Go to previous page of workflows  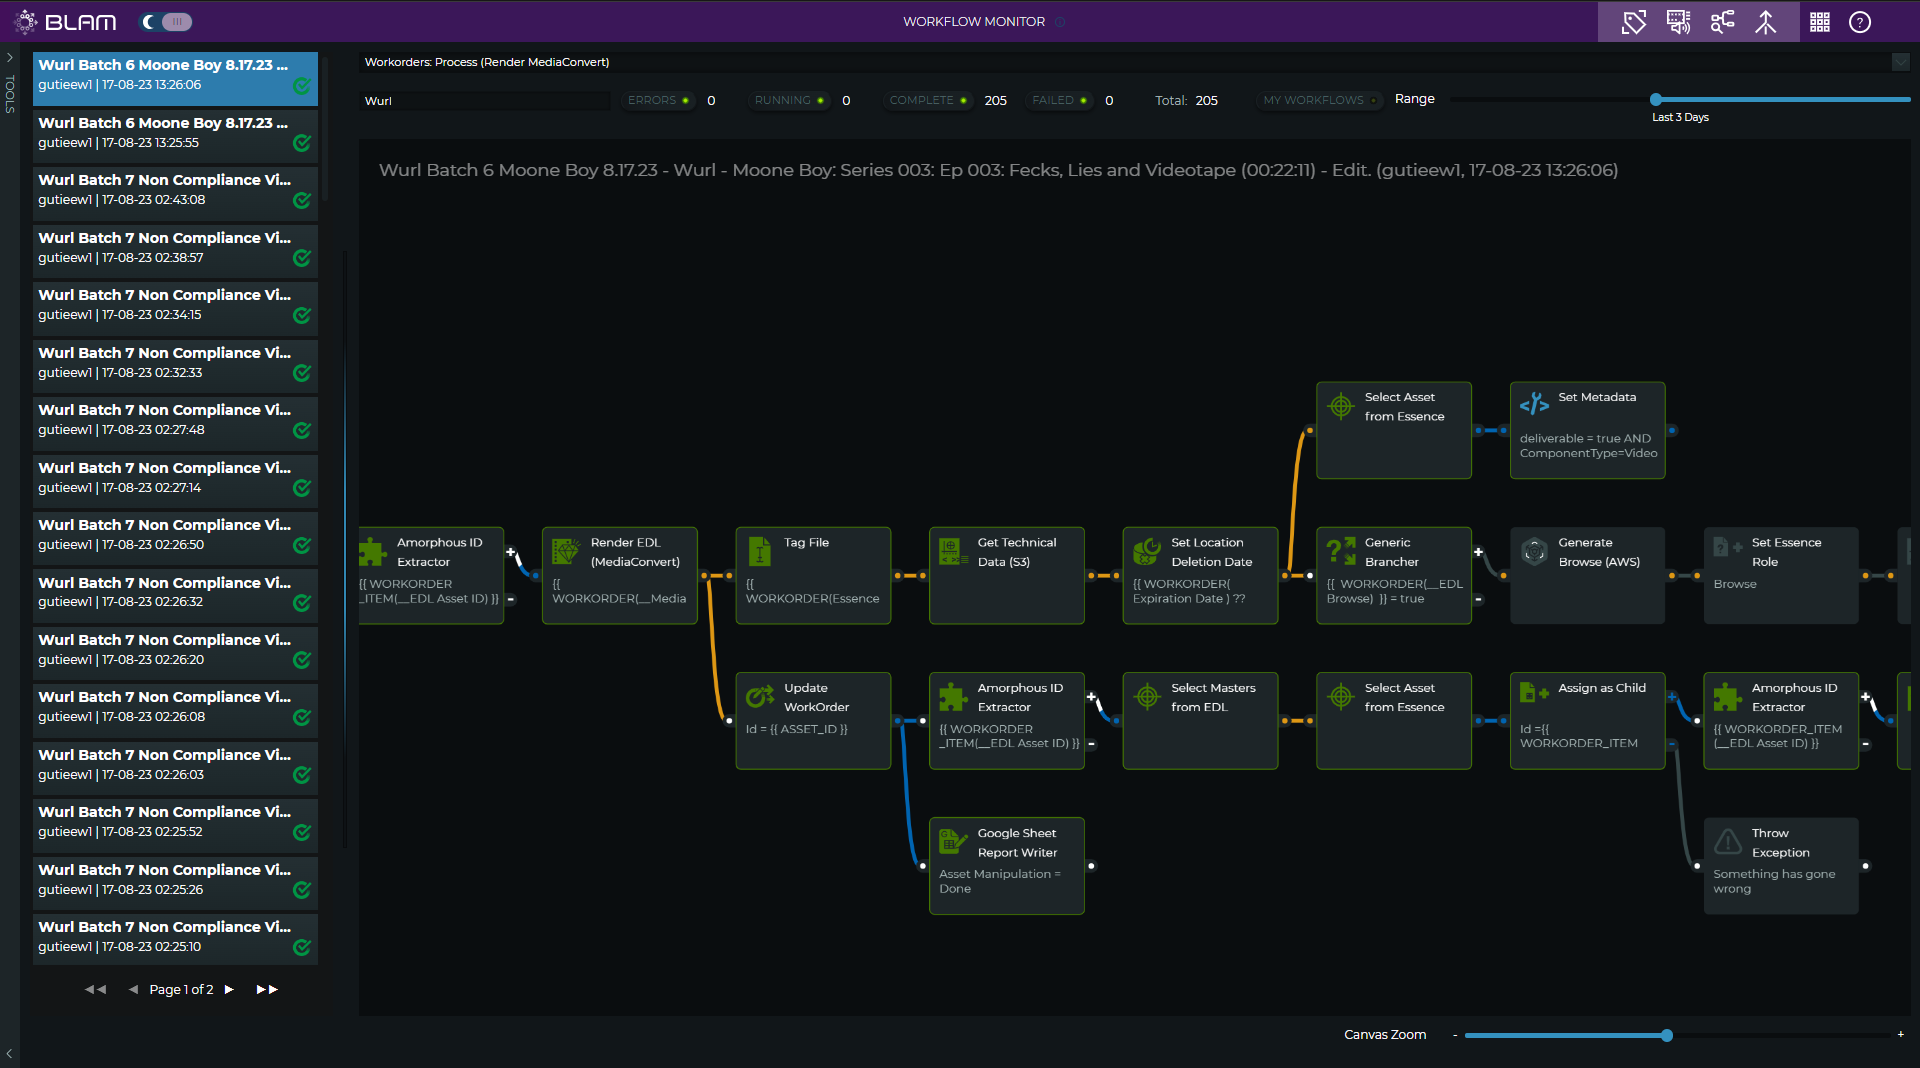pyautogui.click(x=133, y=989)
